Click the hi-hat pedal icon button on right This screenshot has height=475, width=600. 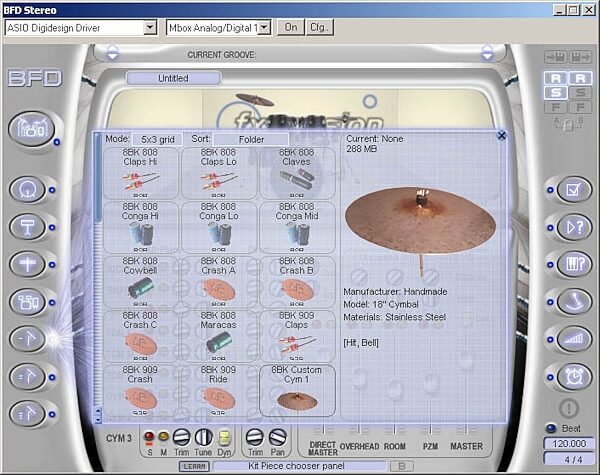[574, 302]
